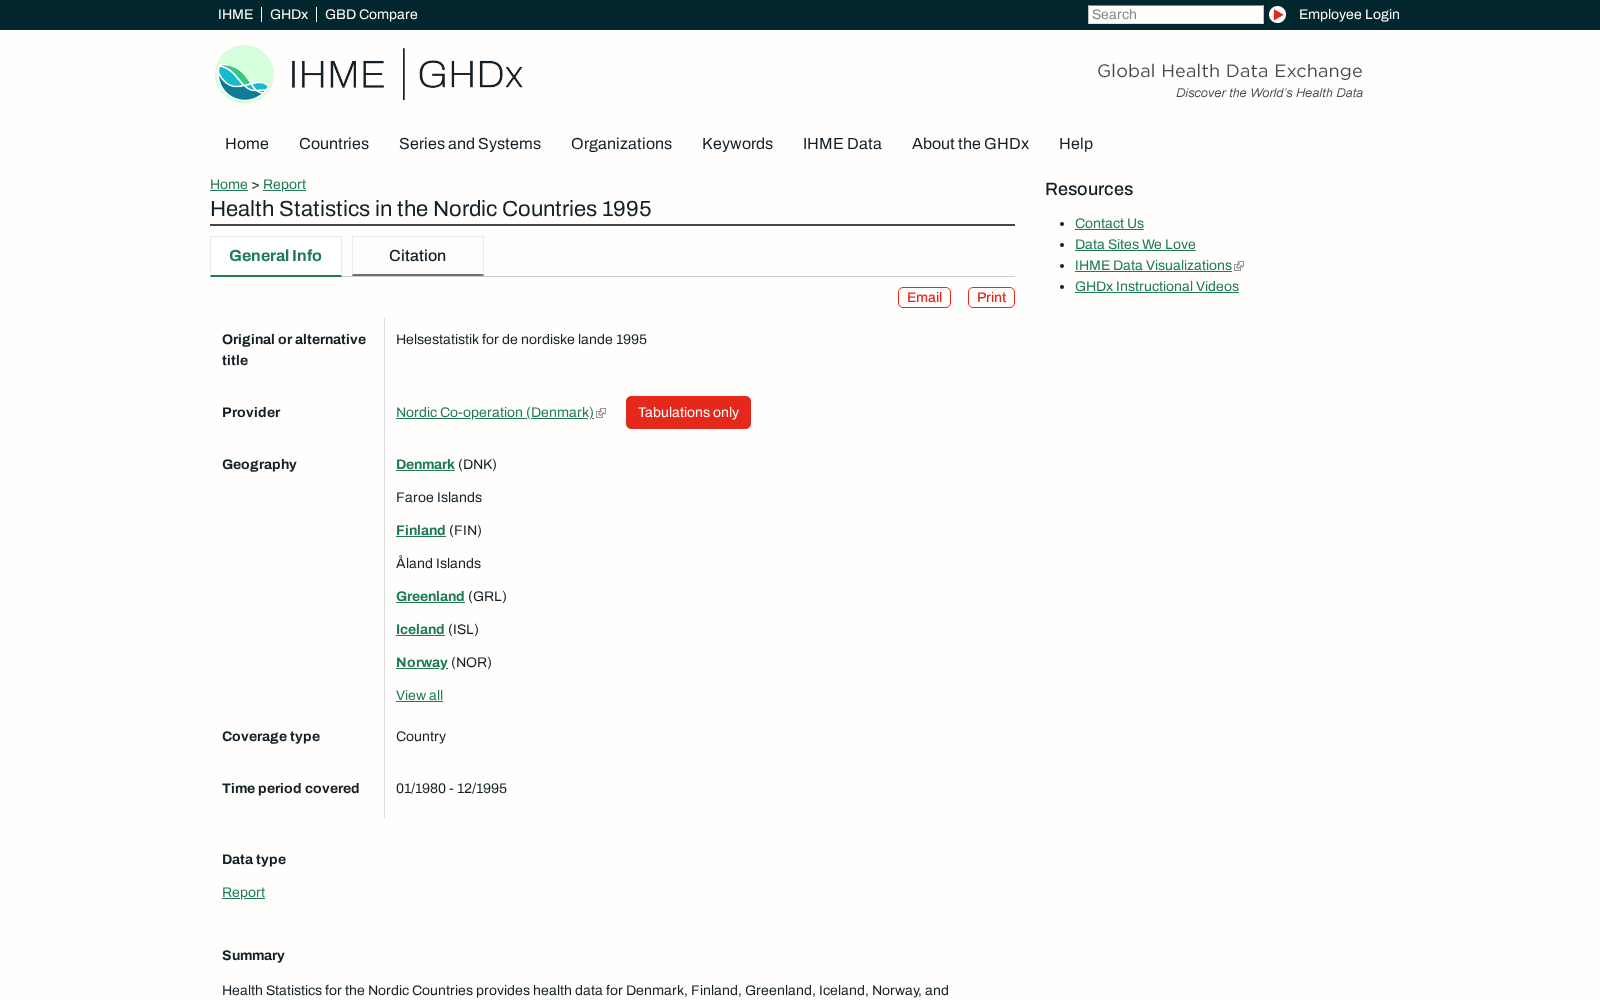1600x1000 pixels.
Task: Open IHME link in top bar
Action: [235, 14]
